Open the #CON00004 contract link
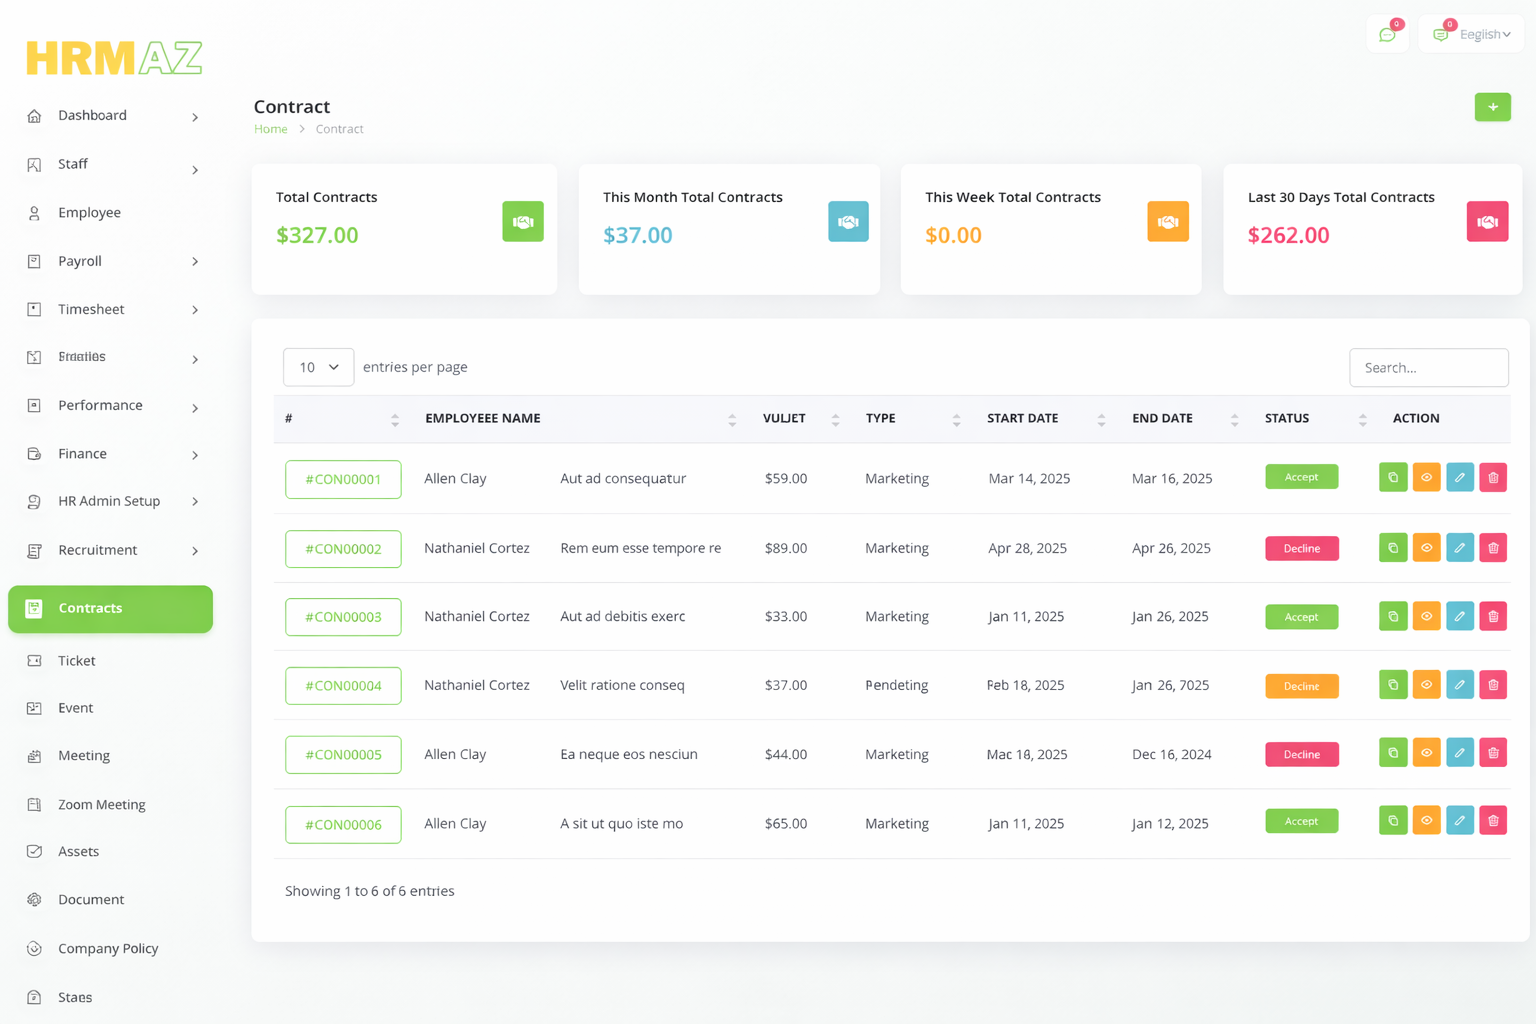Image resolution: width=1536 pixels, height=1024 pixels. point(343,686)
